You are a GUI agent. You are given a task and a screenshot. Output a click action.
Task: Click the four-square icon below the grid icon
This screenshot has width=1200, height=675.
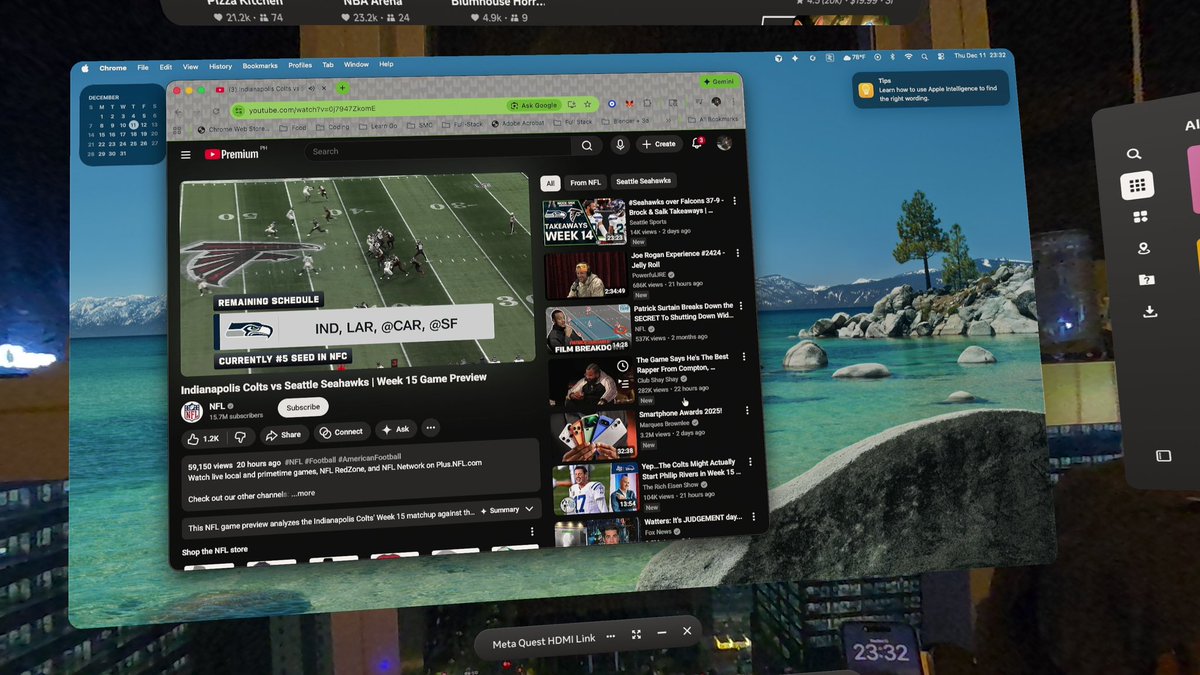coord(1141,217)
